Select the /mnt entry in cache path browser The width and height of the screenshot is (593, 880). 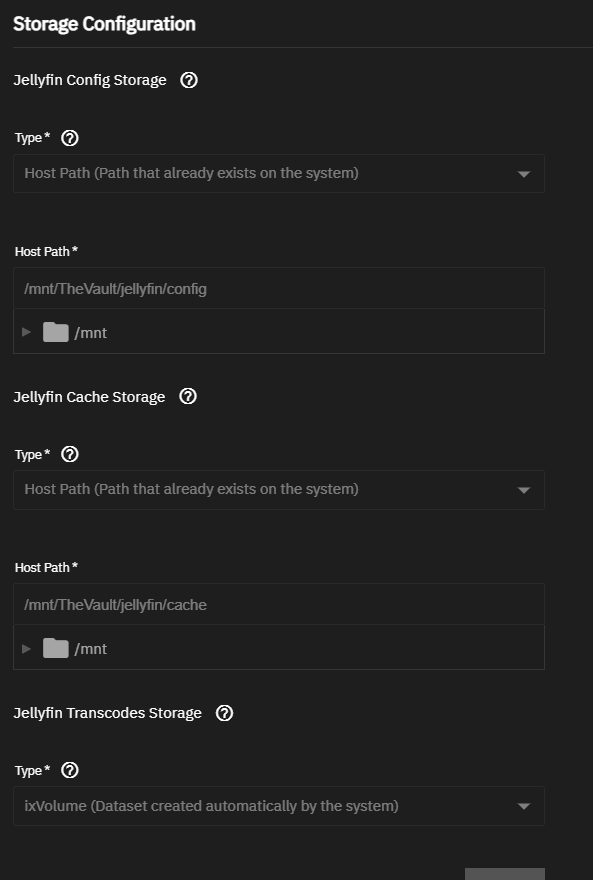[x=91, y=649]
